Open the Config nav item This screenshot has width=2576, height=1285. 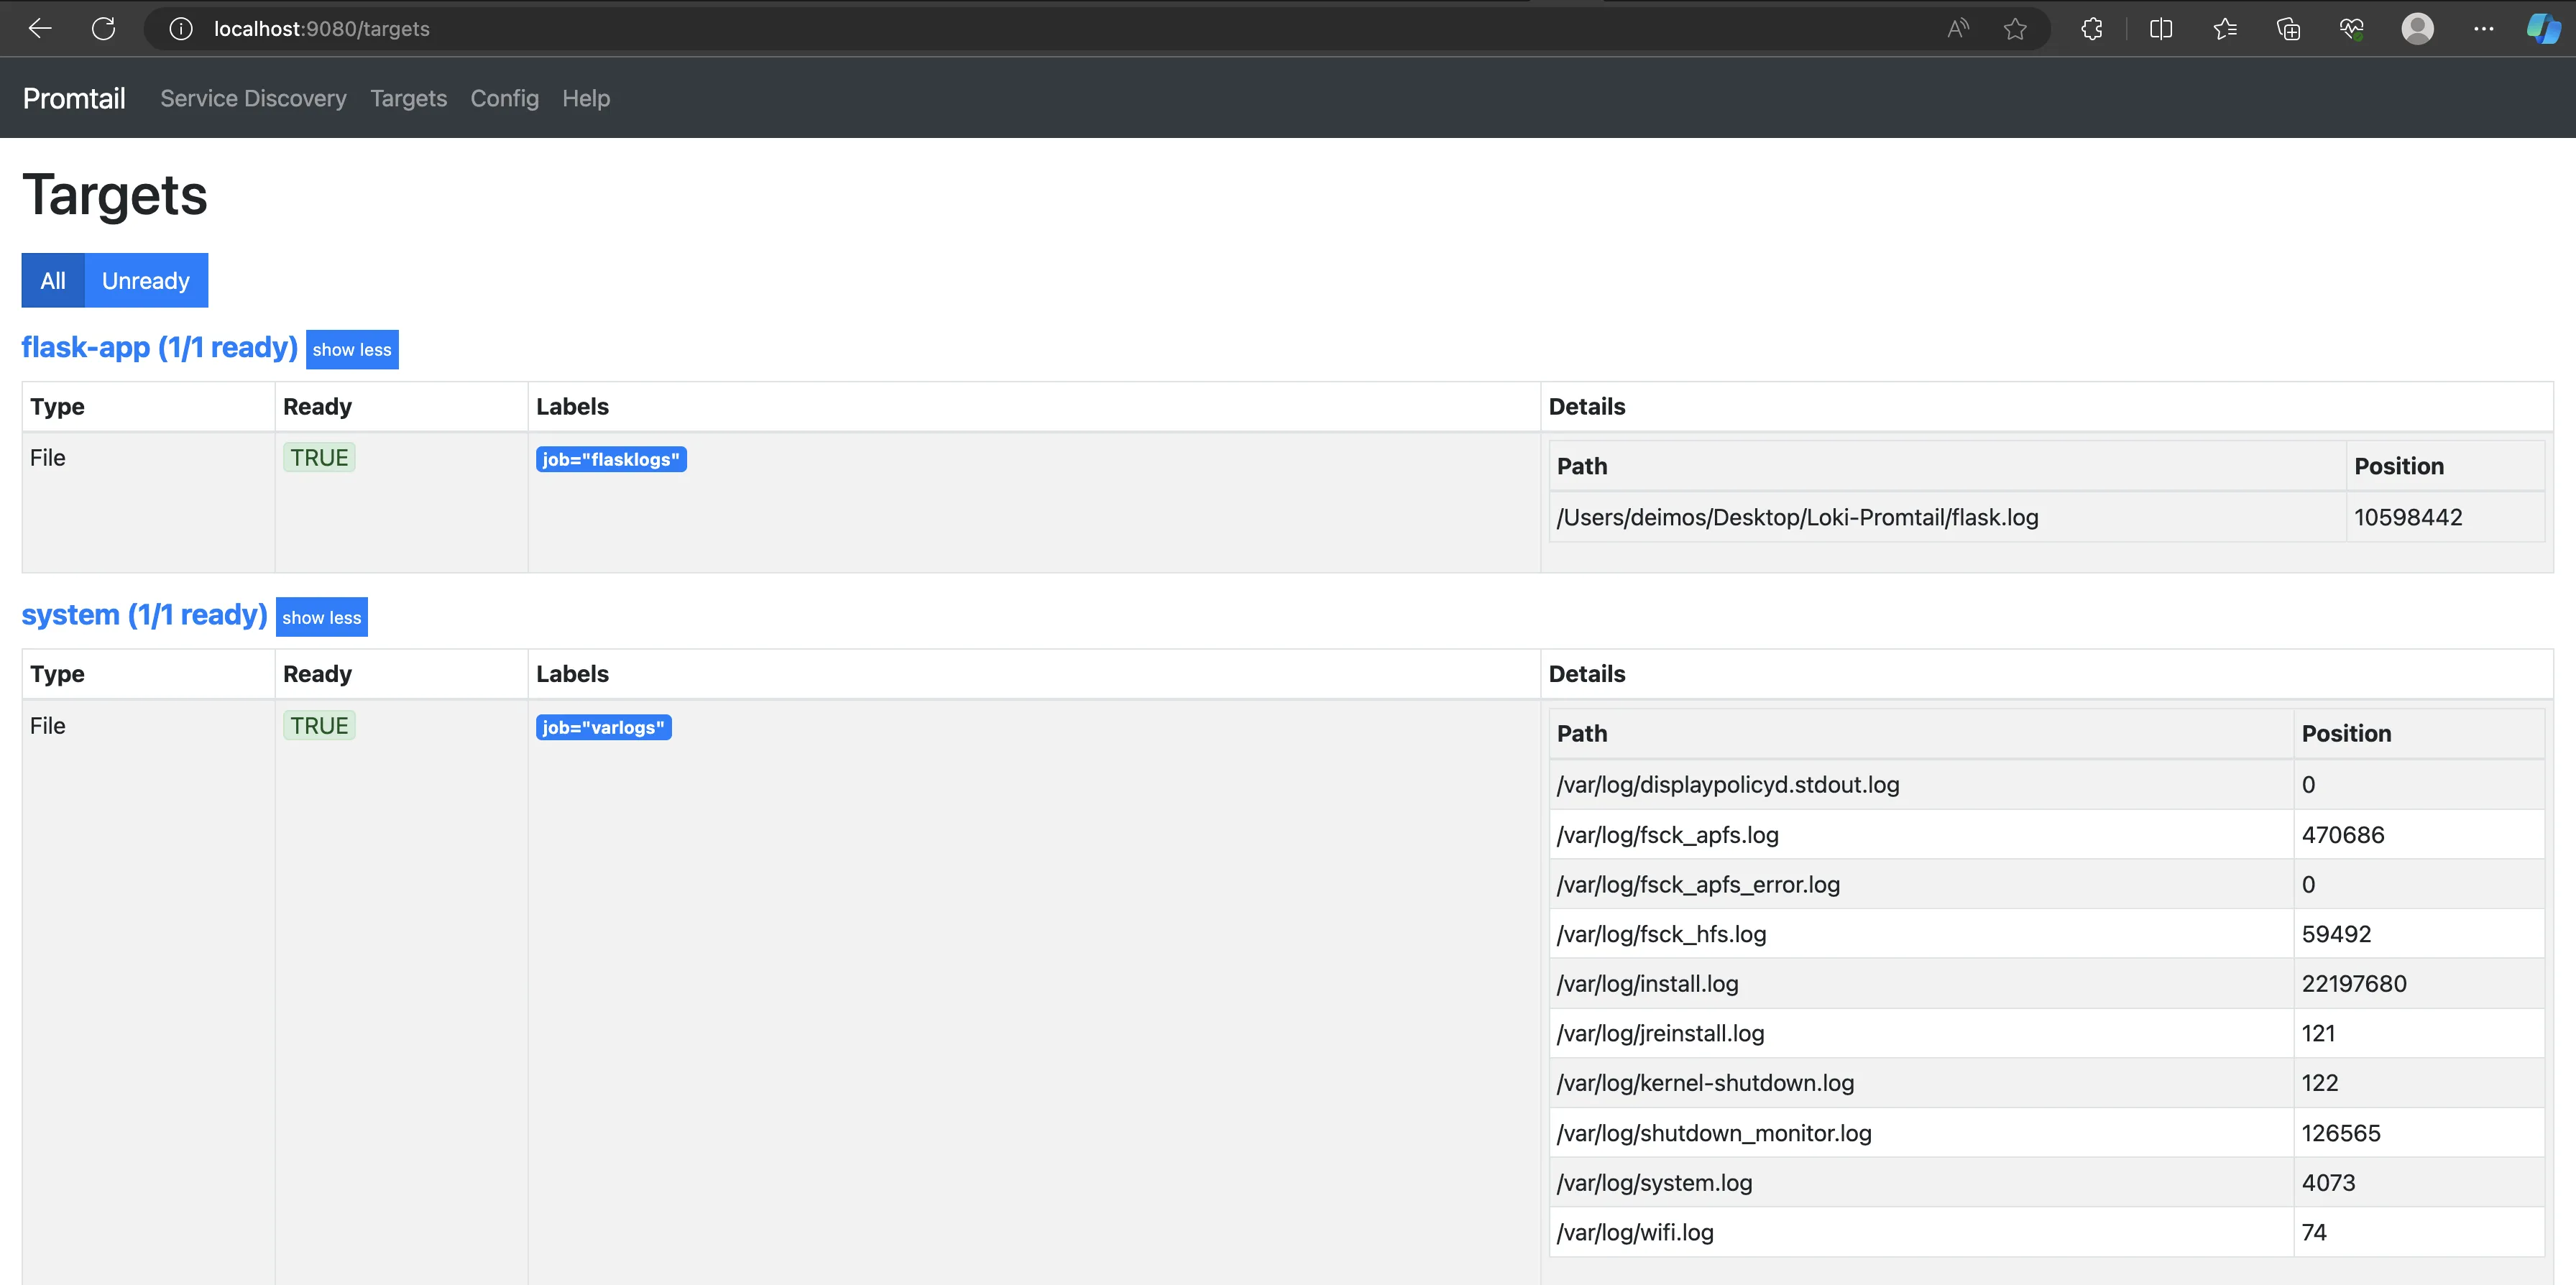point(504,98)
